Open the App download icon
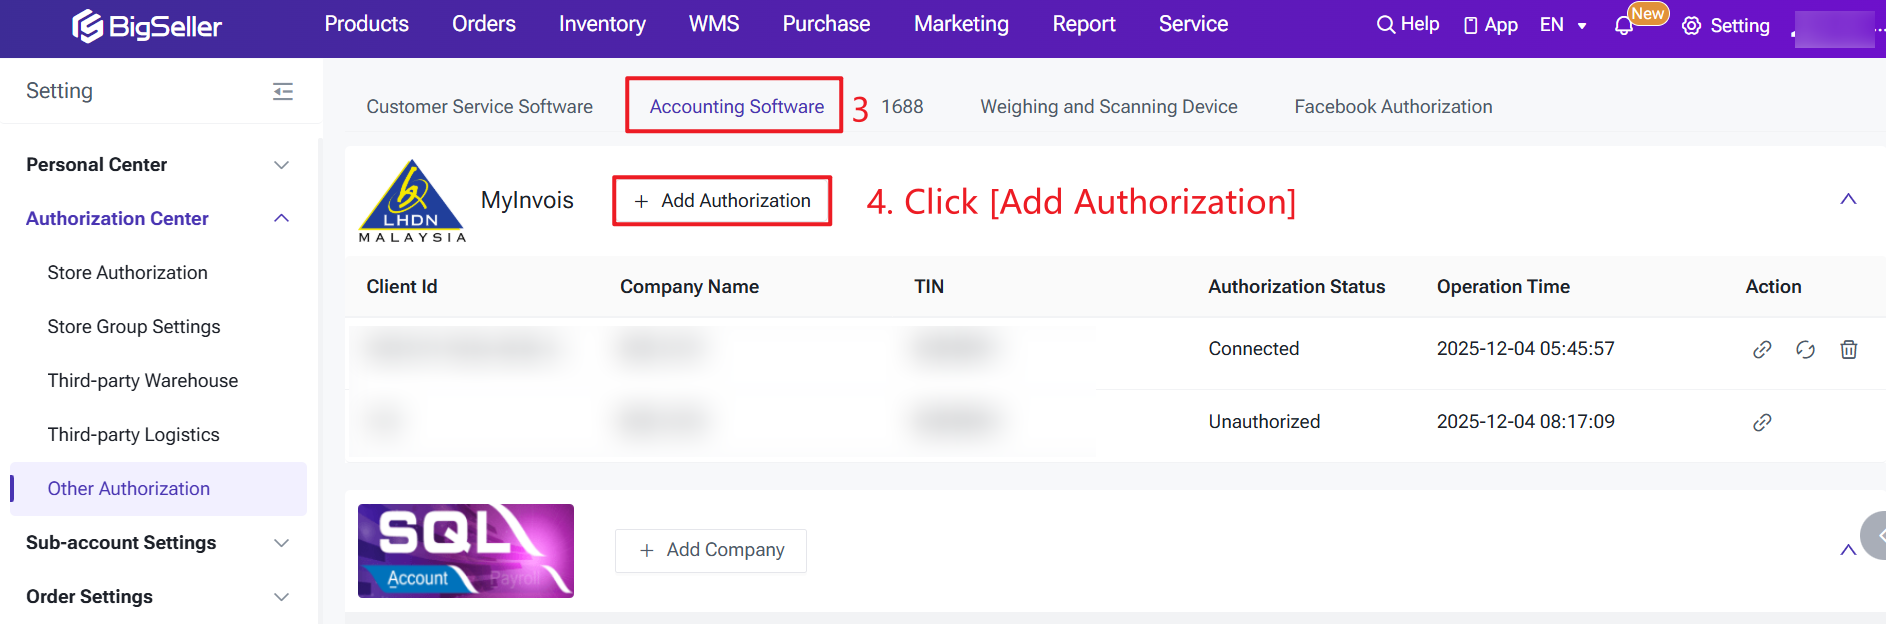 [1490, 25]
